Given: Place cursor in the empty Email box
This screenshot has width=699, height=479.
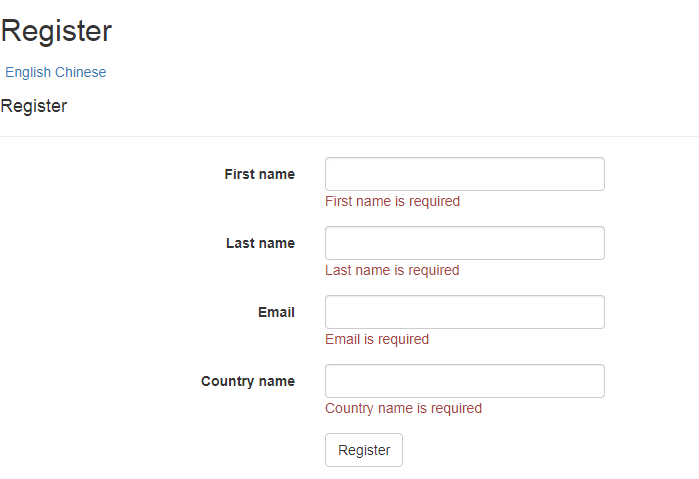Looking at the screenshot, I should [464, 312].
